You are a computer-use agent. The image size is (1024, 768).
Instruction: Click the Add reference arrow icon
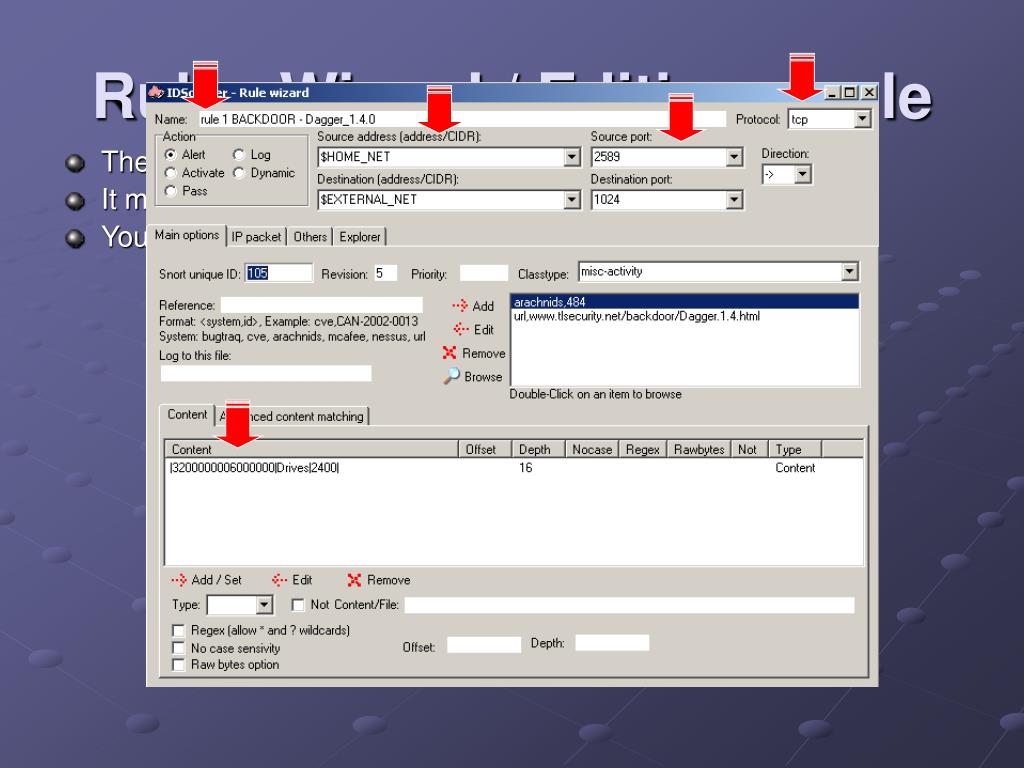click(460, 306)
